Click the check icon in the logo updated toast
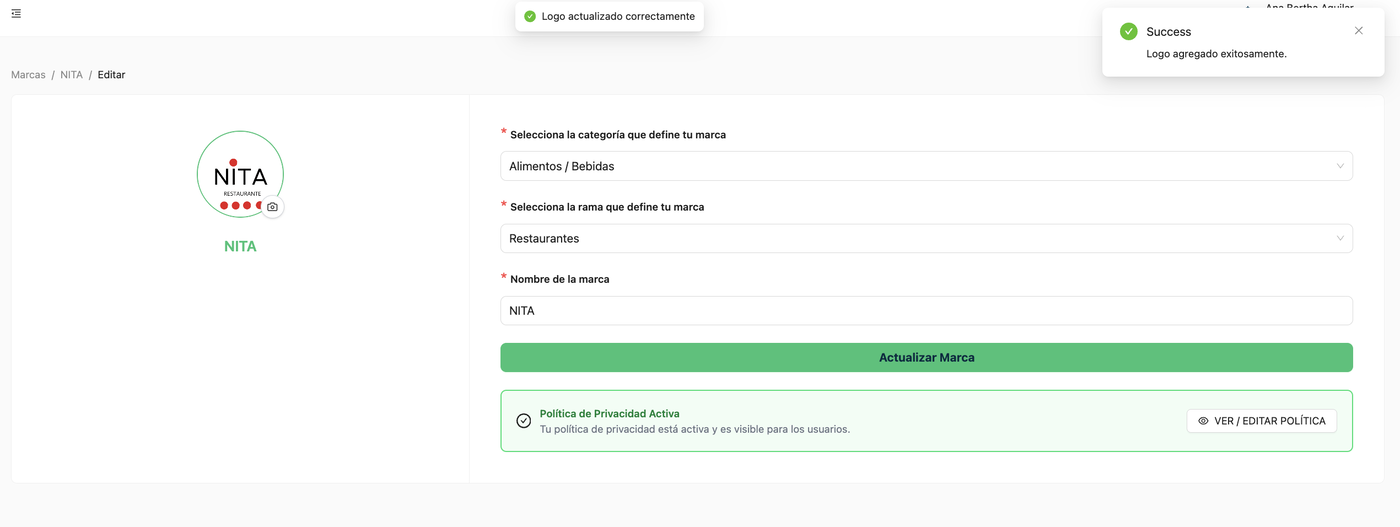The height and width of the screenshot is (527, 1400). click(530, 16)
